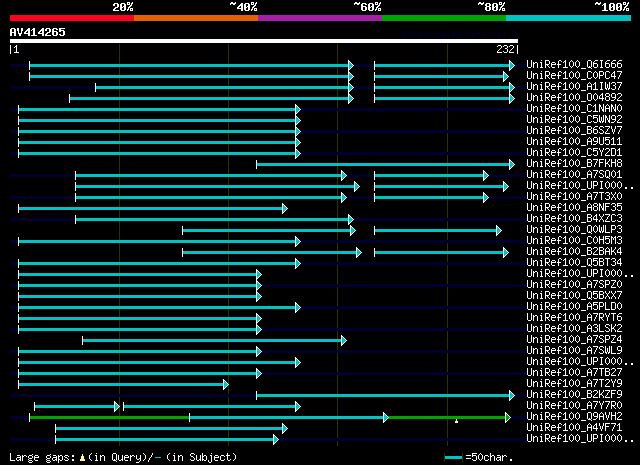The image size is (640, 465).
Task: Select the AV414265 query name
Action: point(38,32)
